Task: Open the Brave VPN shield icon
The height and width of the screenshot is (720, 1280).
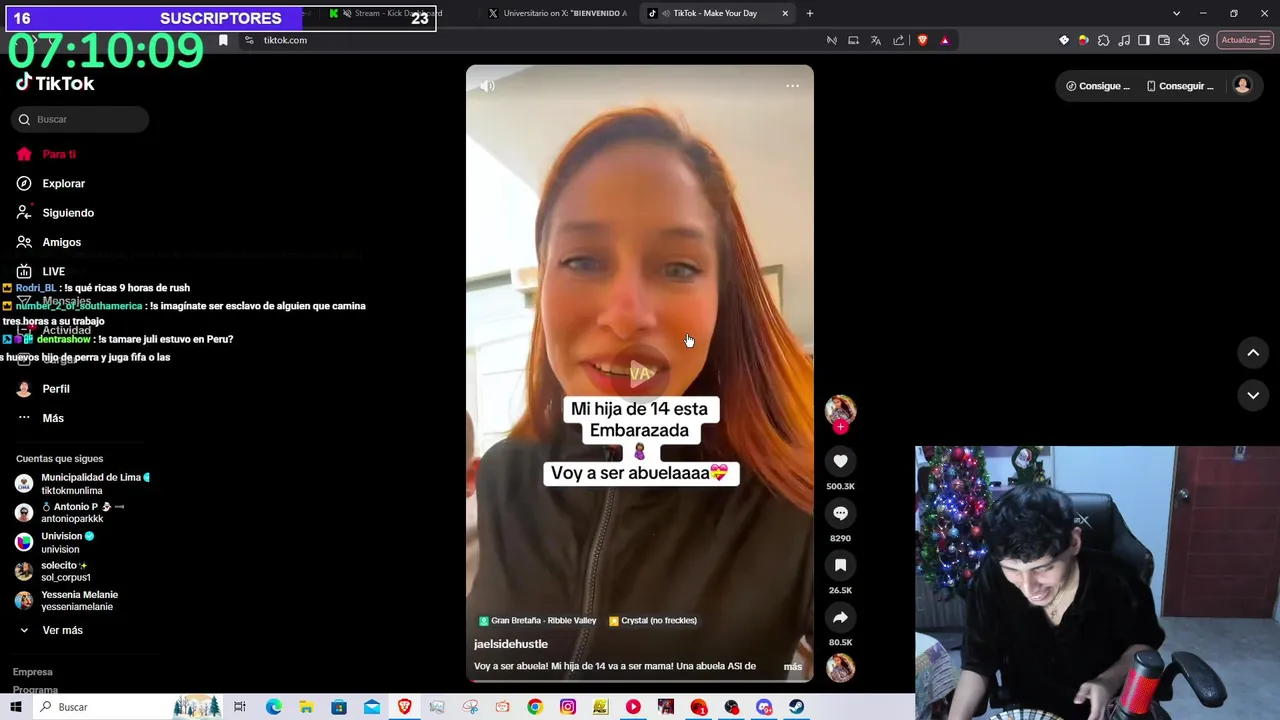Action: click(x=1204, y=40)
